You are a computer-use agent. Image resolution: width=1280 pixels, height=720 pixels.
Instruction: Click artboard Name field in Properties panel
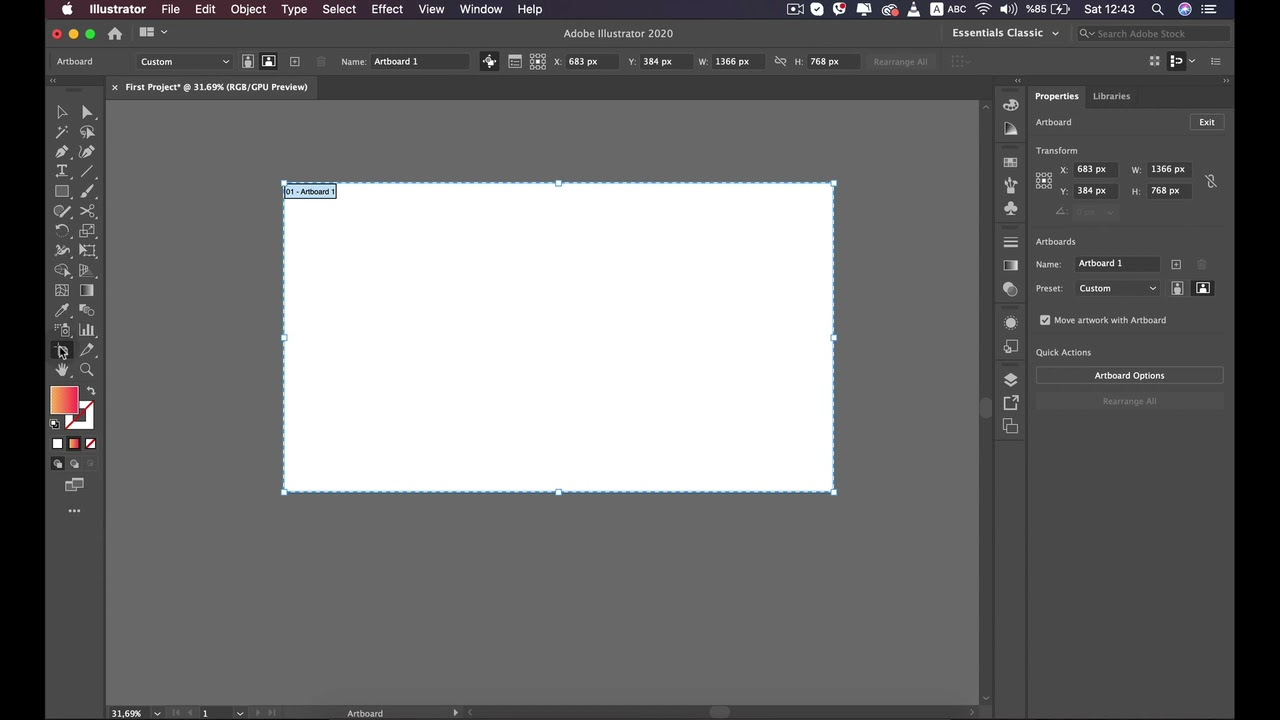1117,264
